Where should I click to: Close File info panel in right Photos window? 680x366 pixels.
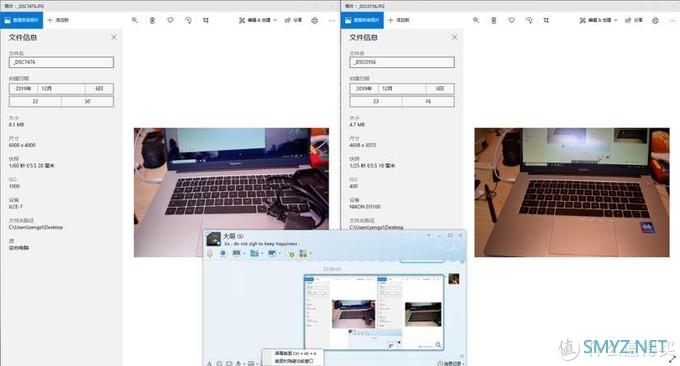click(x=454, y=37)
